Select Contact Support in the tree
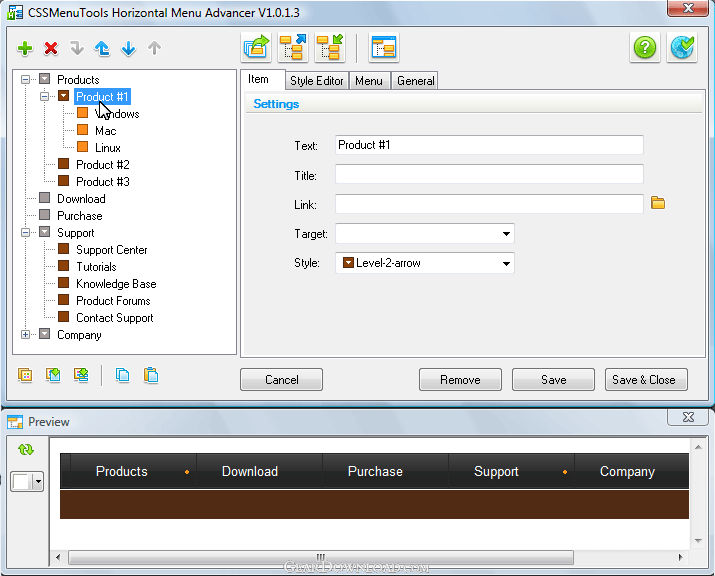This screenshot has height=576, width=715. (x=114, y=318)
